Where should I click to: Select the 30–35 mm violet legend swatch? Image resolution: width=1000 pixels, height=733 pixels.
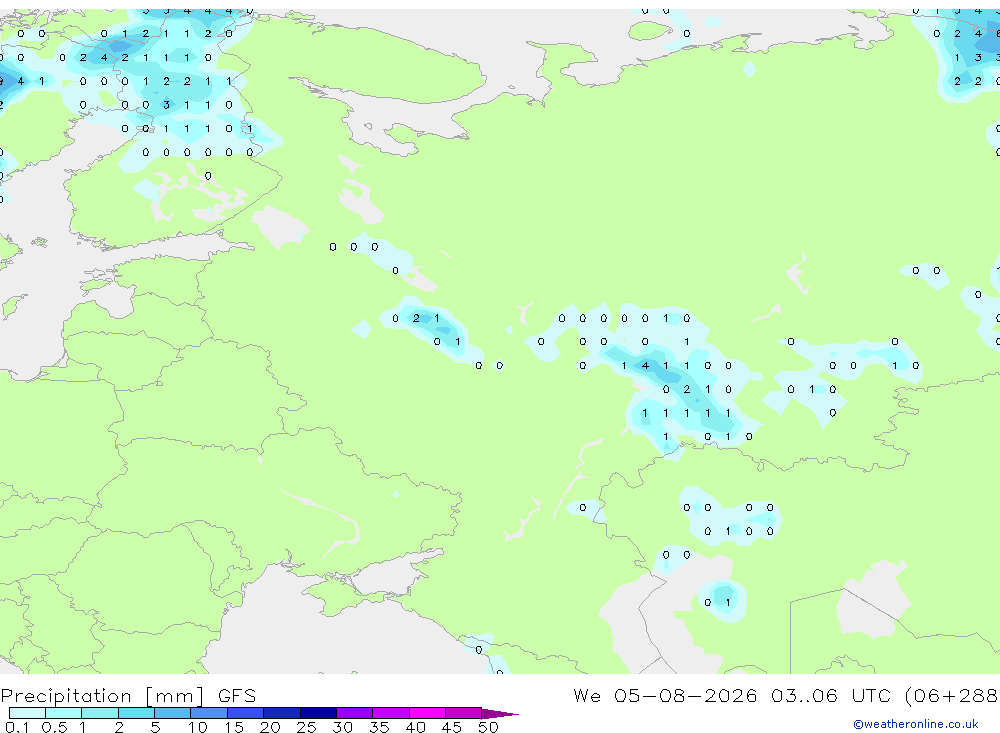(354, 713)
